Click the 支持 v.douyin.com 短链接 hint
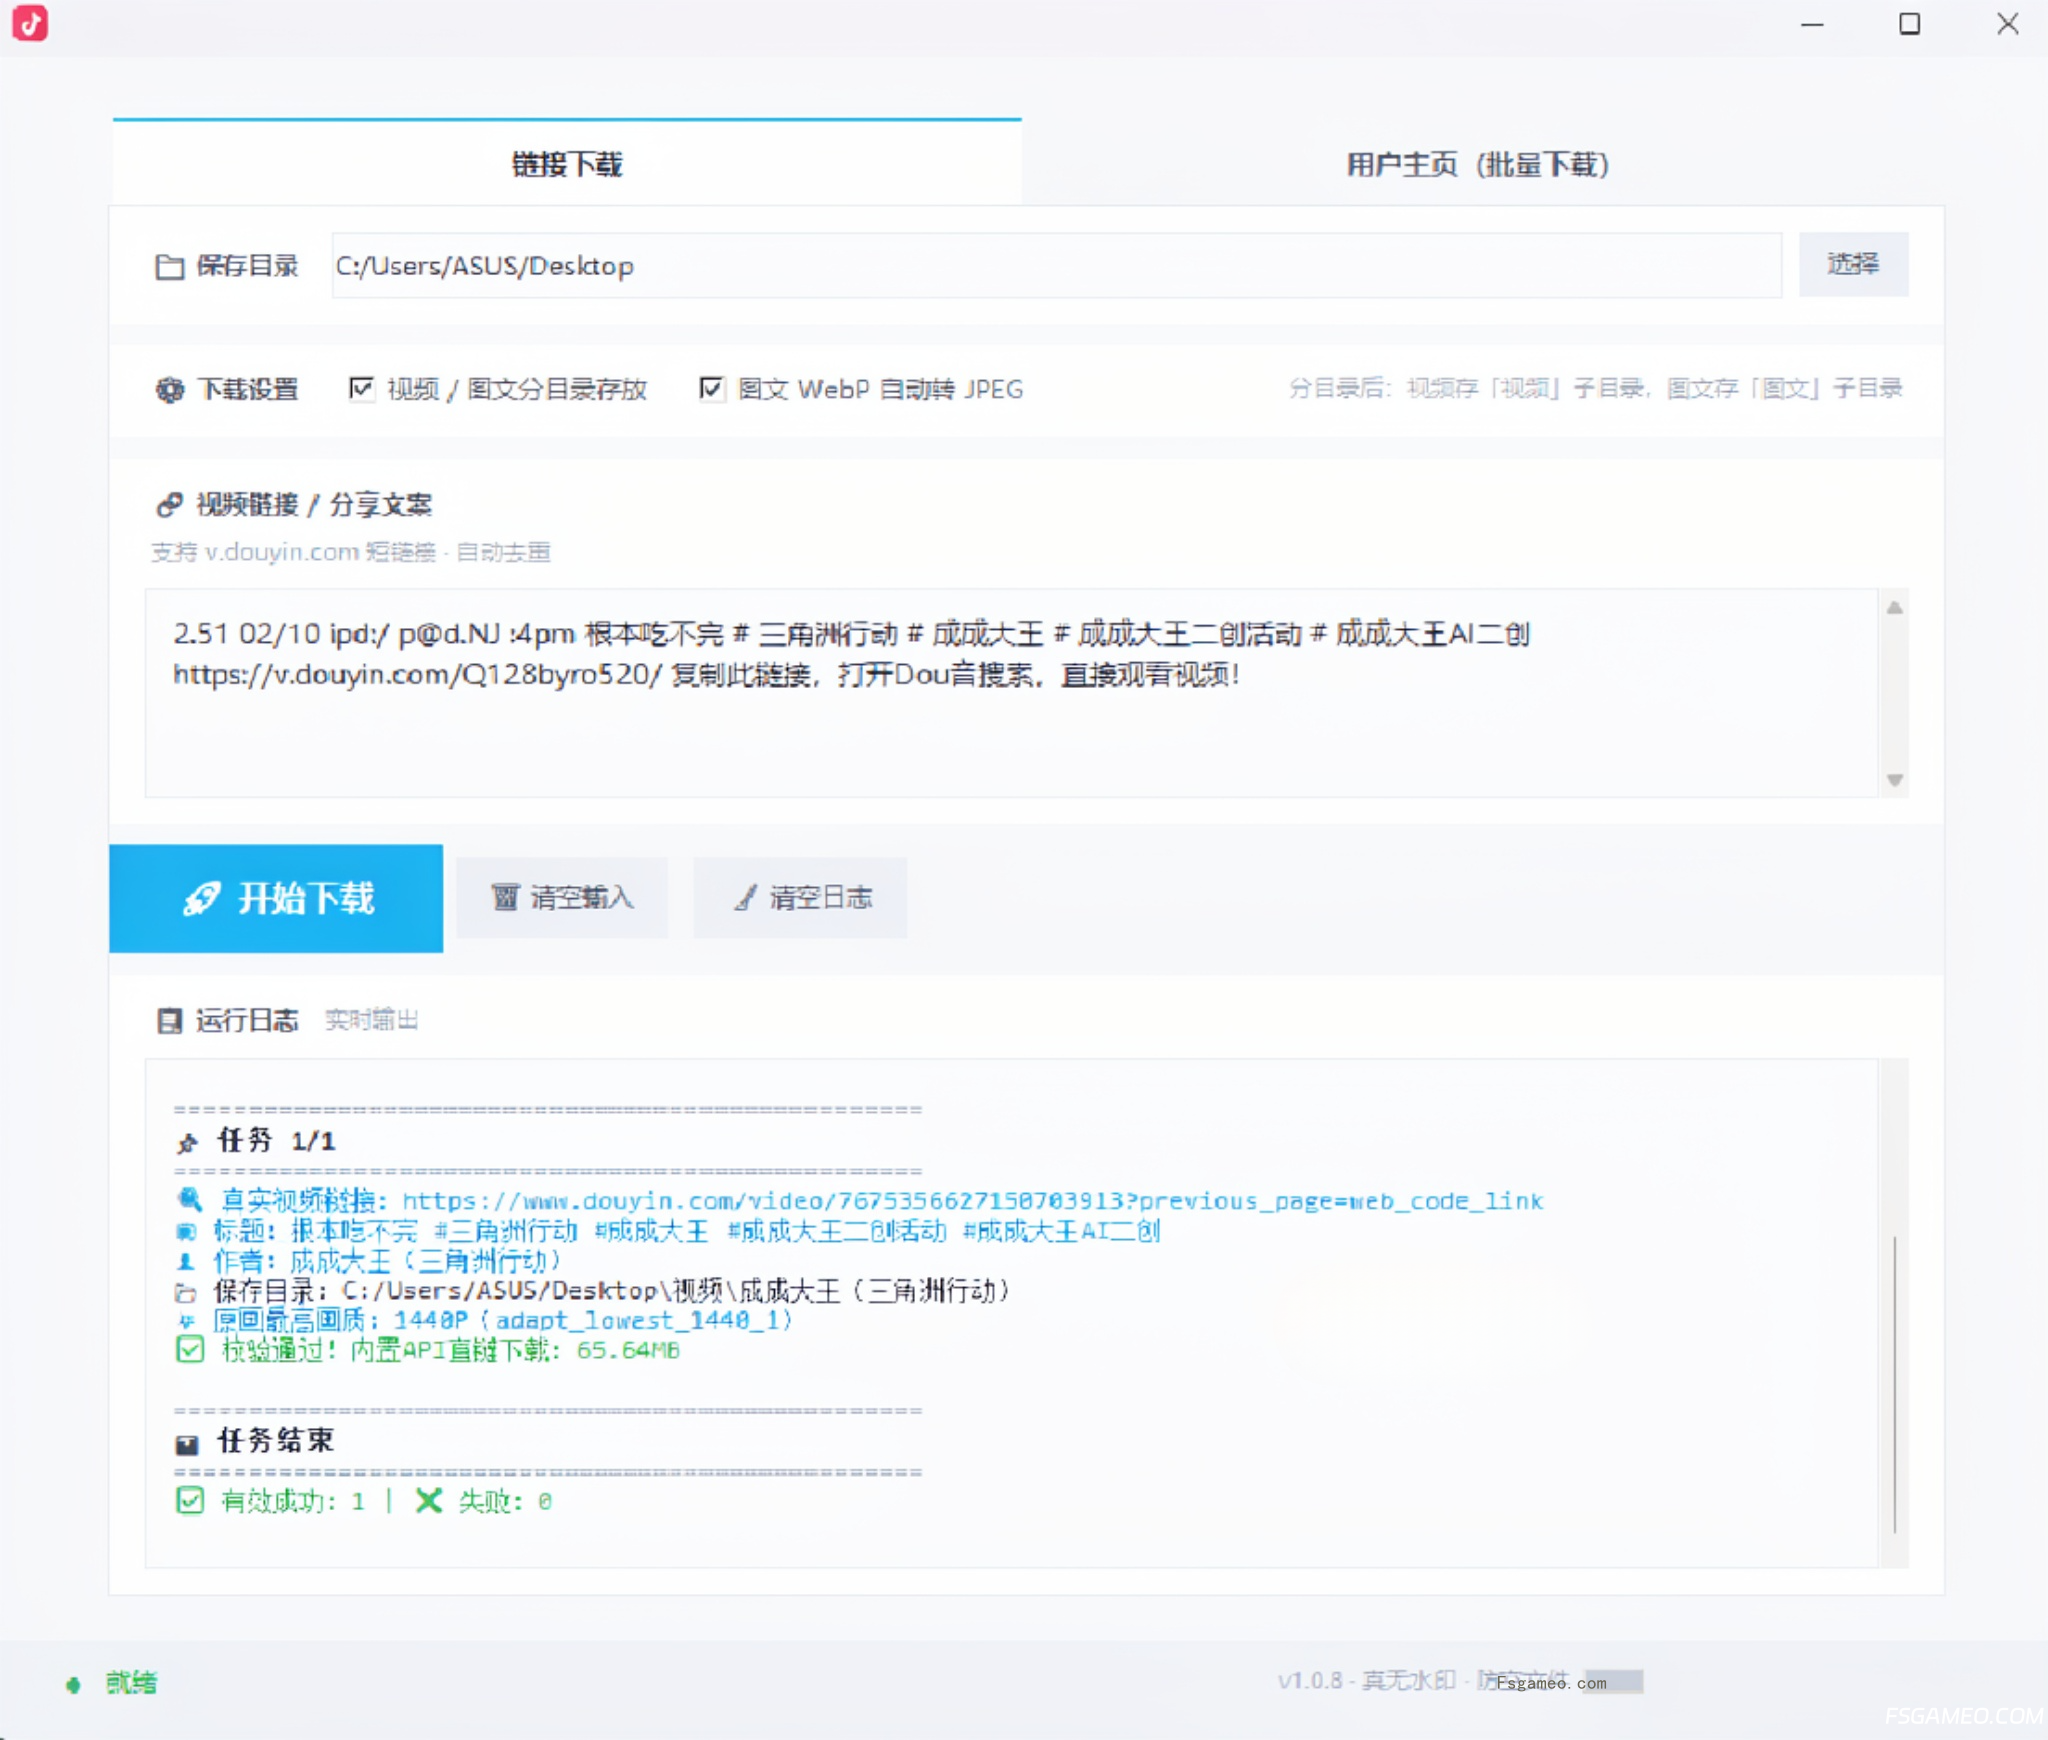 click(x=350, y=552)
